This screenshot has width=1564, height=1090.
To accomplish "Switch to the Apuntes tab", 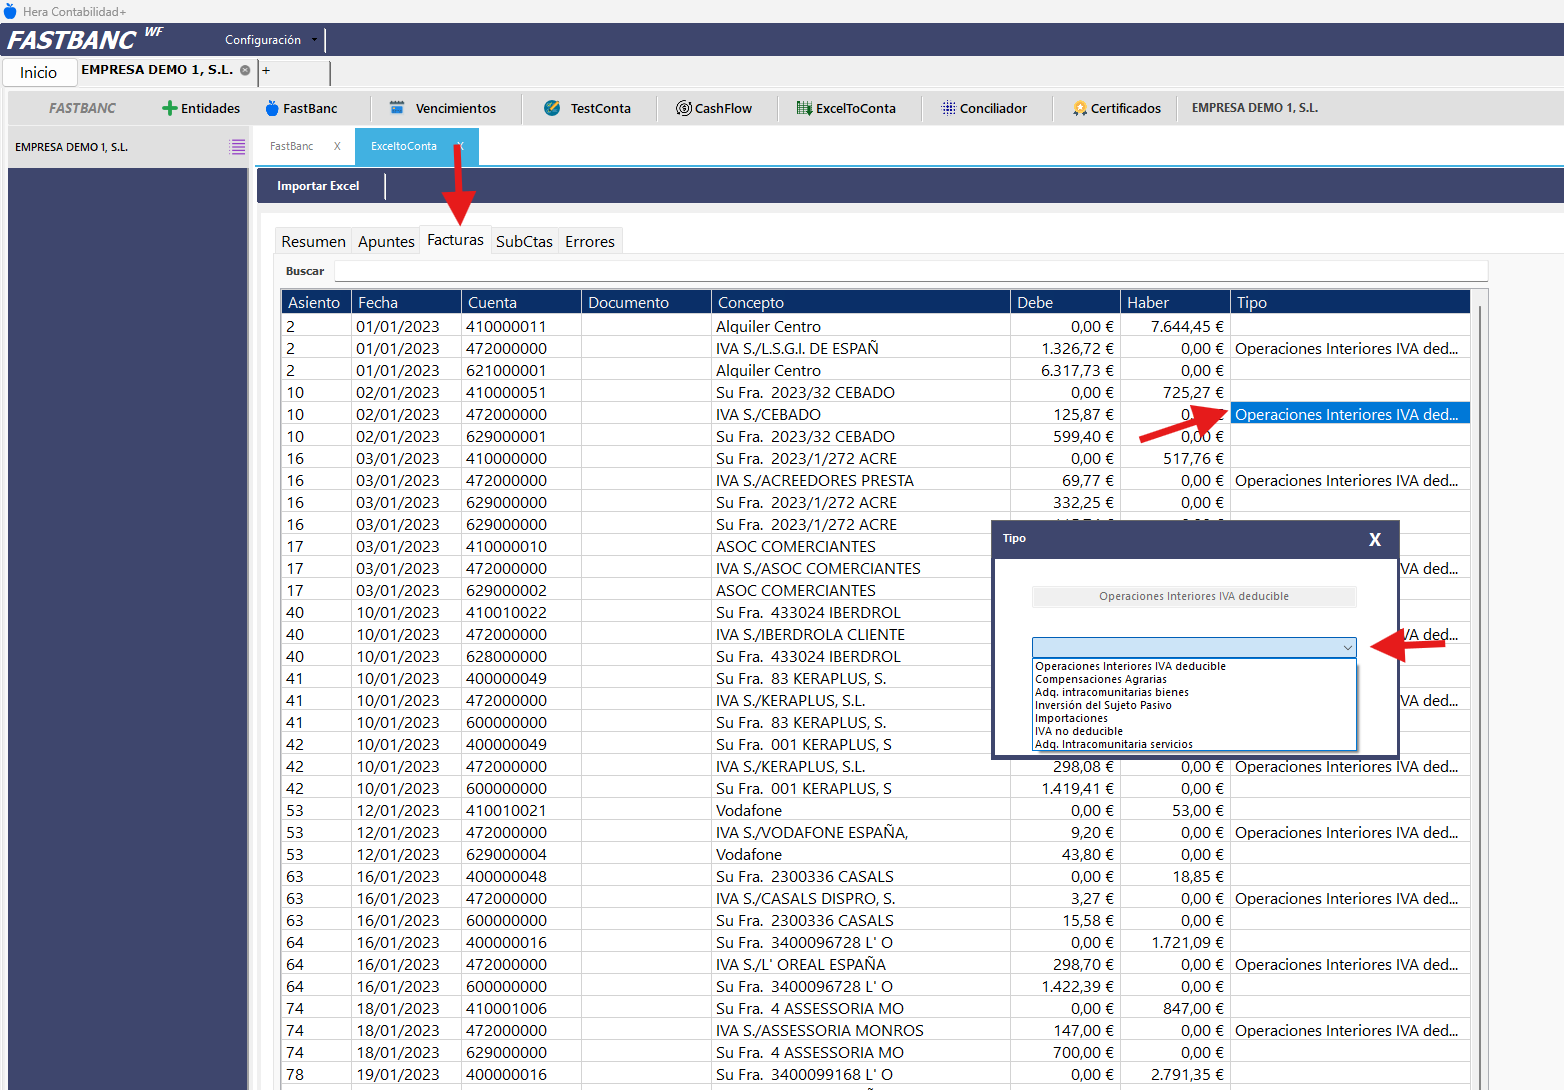I will (386, 242).
